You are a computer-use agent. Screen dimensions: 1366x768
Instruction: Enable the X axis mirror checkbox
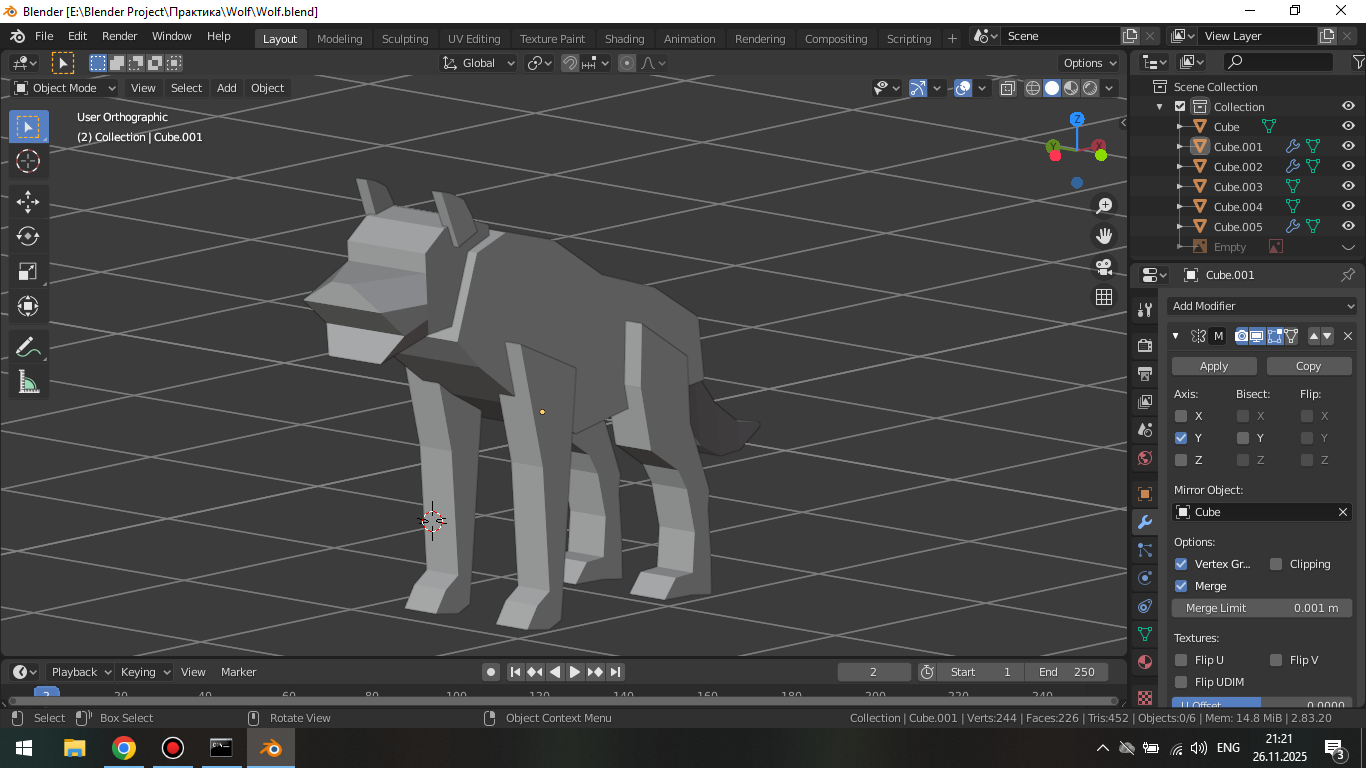(x=1181, y=416)
